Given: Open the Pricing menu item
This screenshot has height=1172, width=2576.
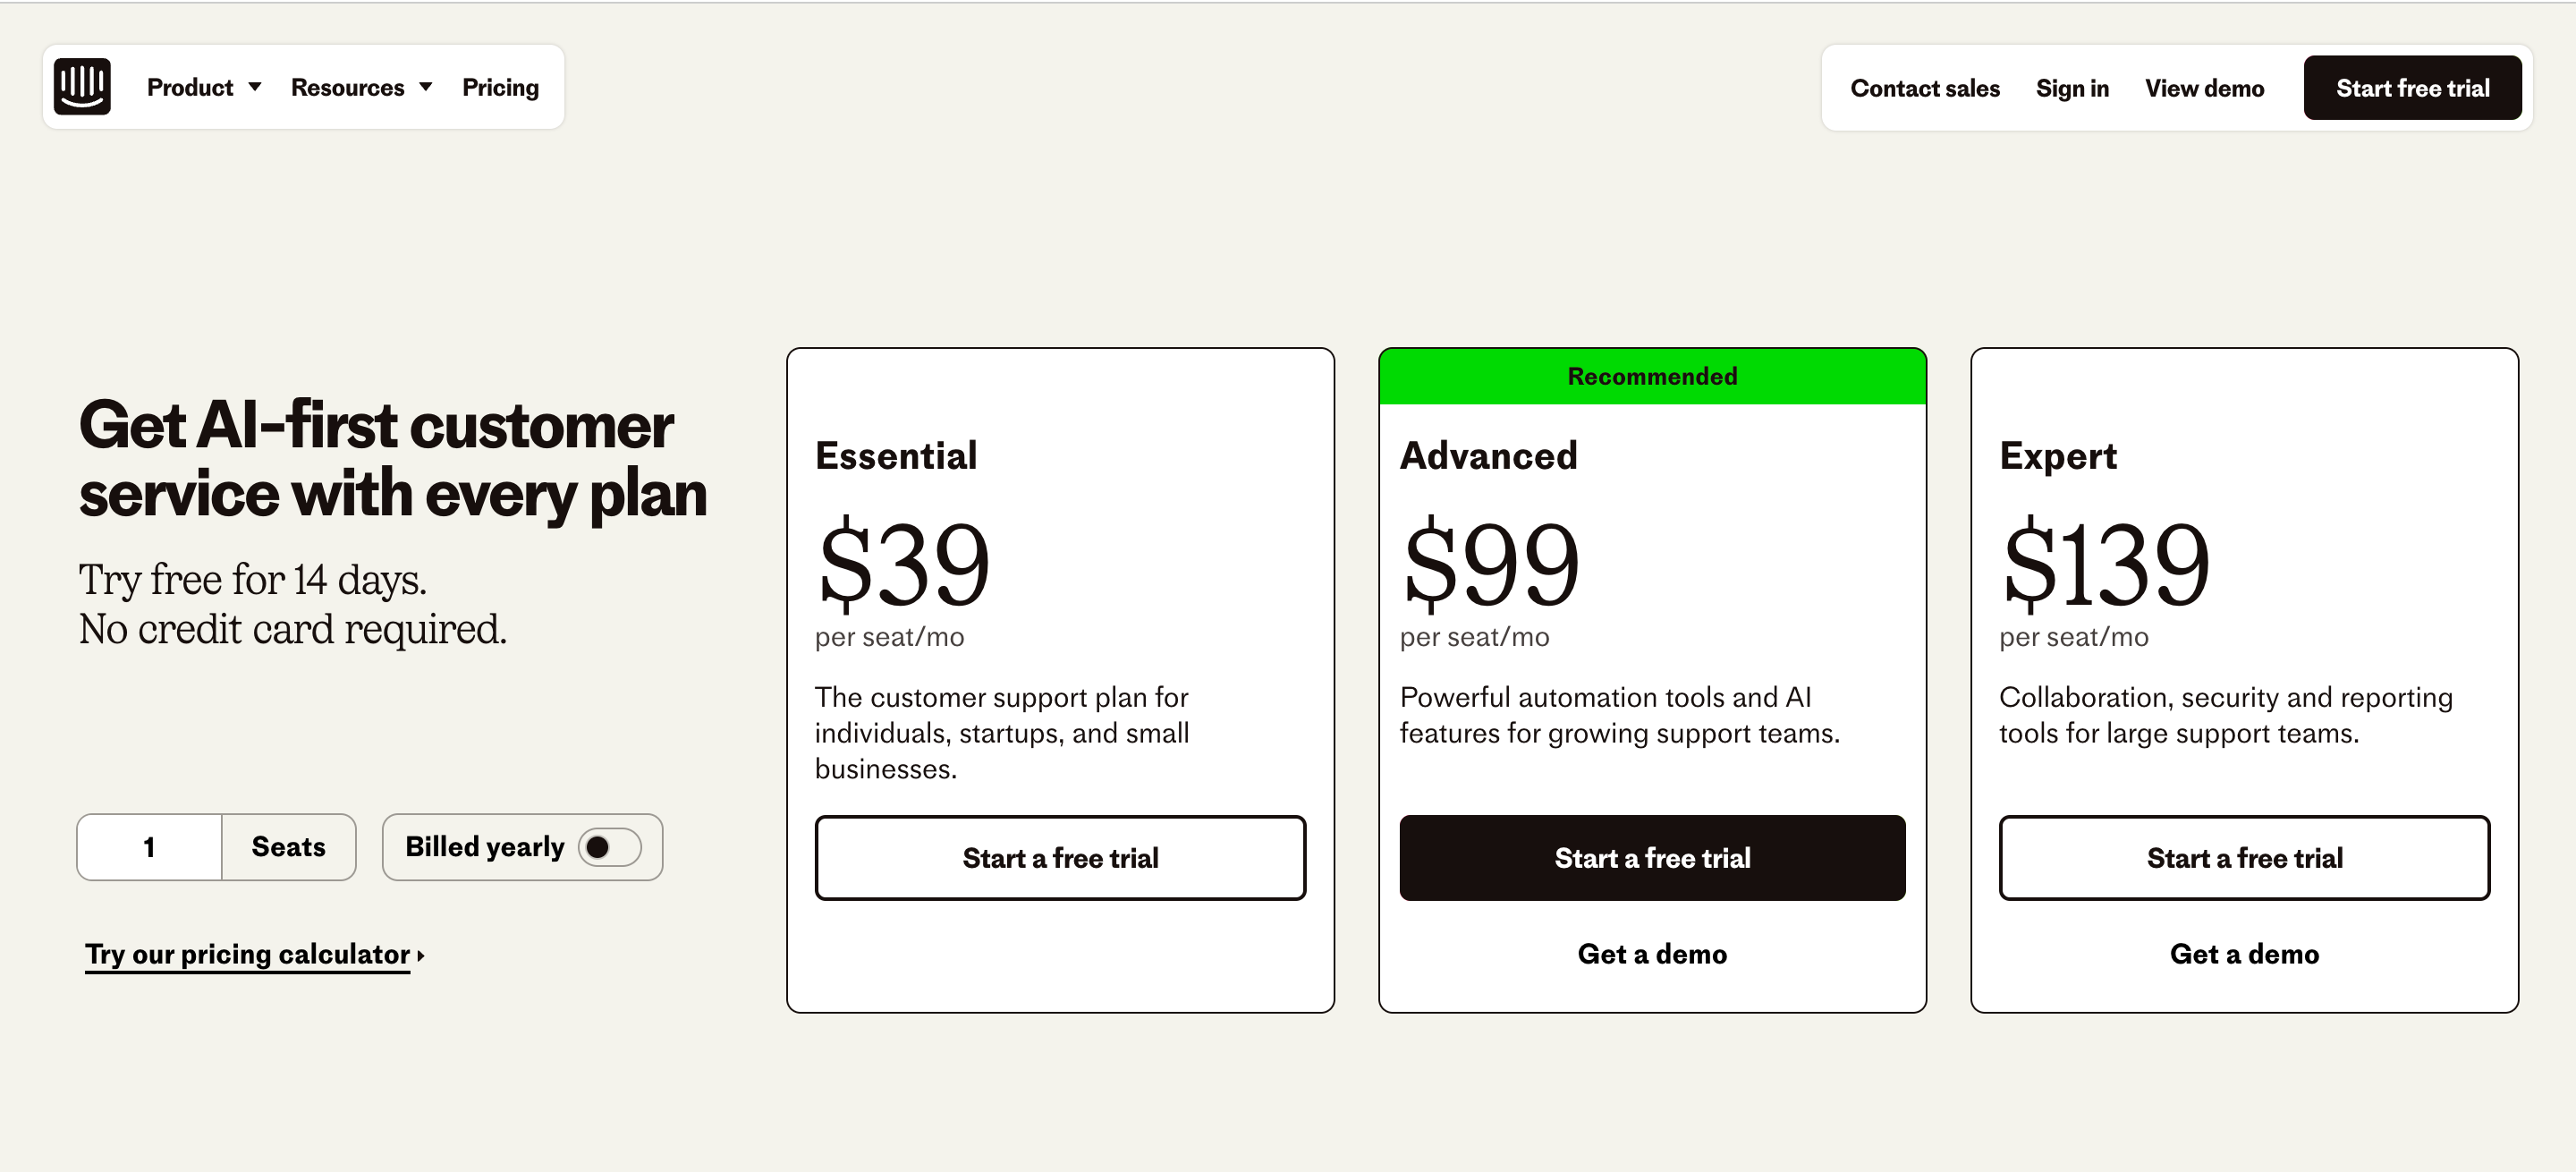Looking at the screenshot, I should (500, 87).
